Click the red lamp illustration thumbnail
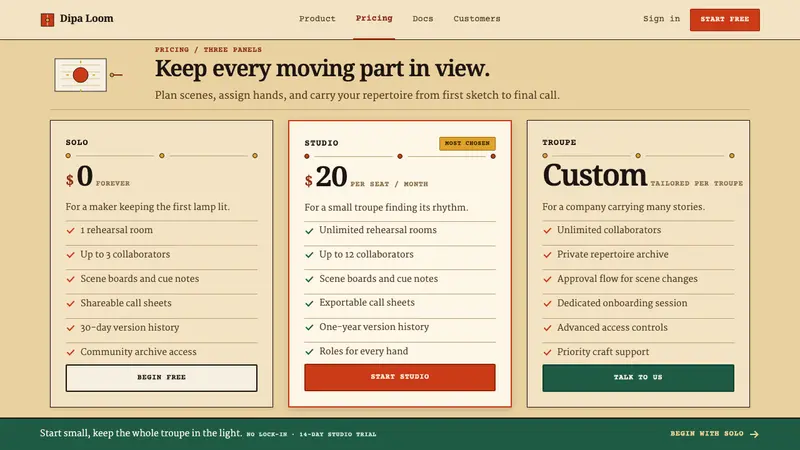 [81, 75]
